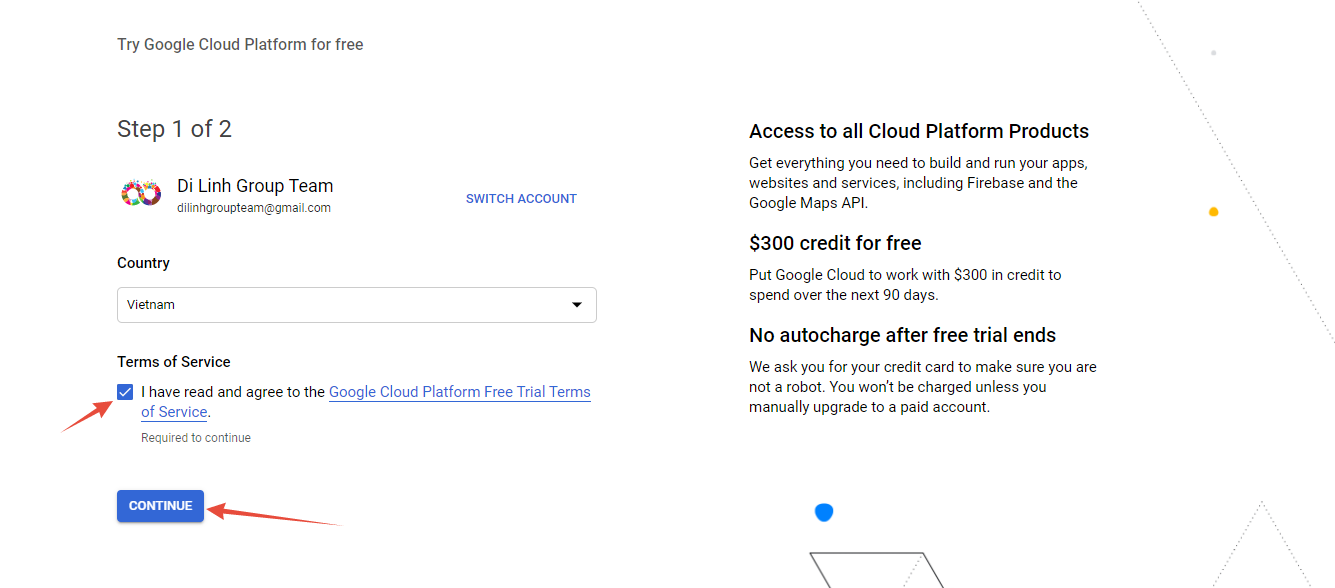
Task: Click the Country dropdown arrow
Action: [x=577, y=305]
